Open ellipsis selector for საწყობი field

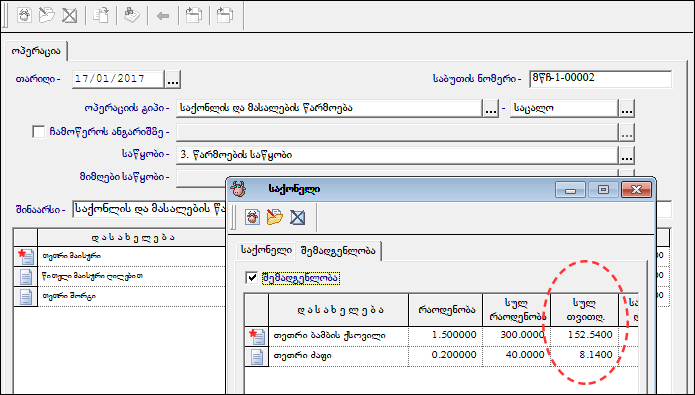(x=627, y=155)
